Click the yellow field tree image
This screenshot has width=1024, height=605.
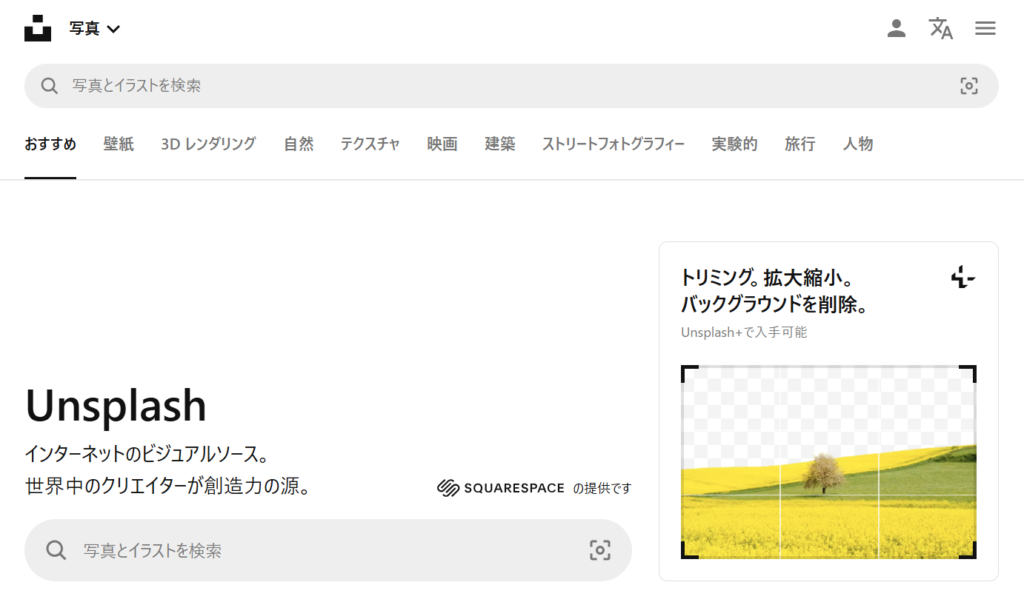828,462
